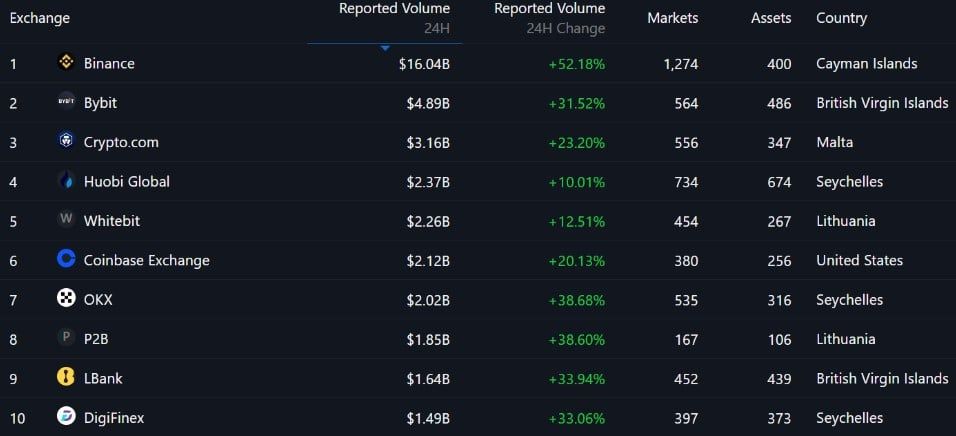Click the United States country cell

[x=860, y=260]
